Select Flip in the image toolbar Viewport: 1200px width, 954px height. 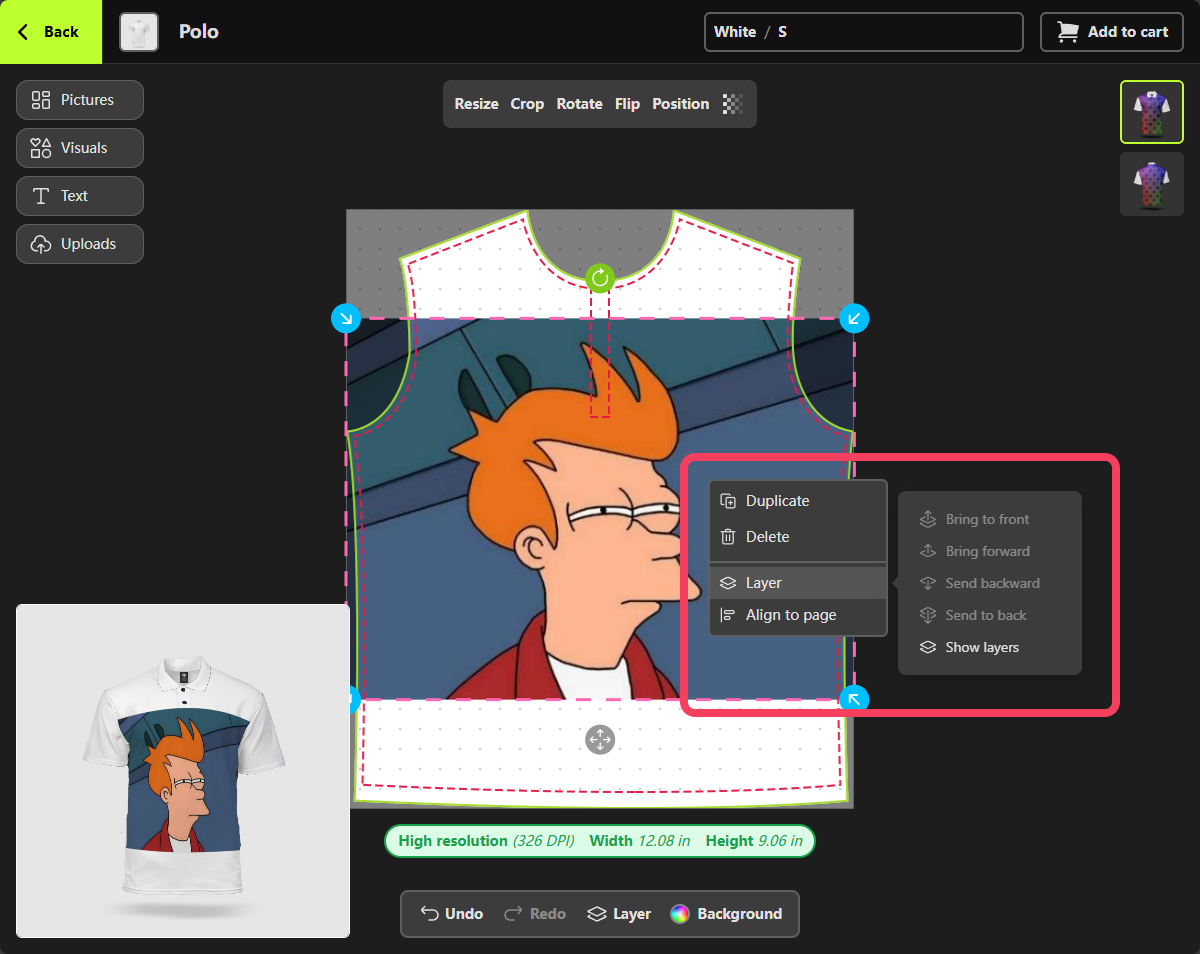point(627,104)
